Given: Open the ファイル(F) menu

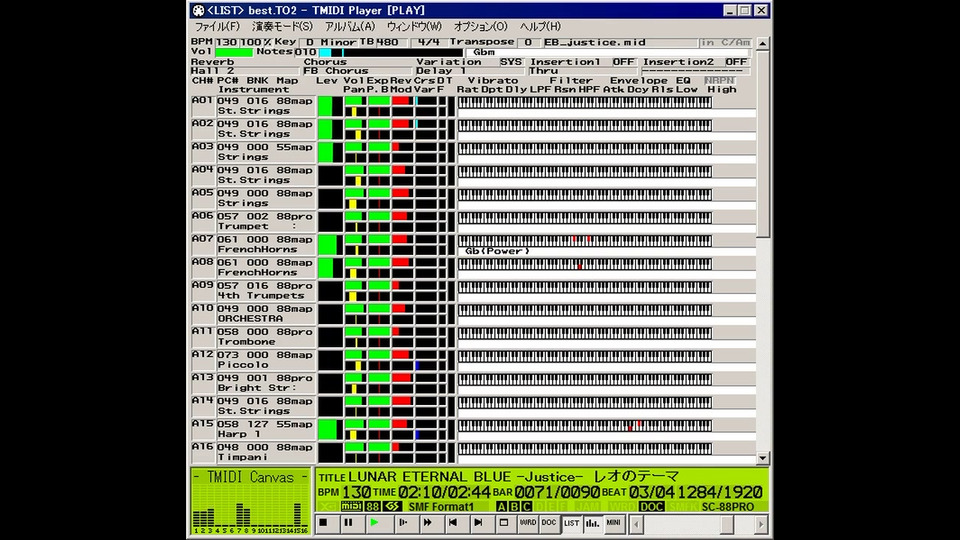Looking at the screenshot, I should click(x=217, y=26).
